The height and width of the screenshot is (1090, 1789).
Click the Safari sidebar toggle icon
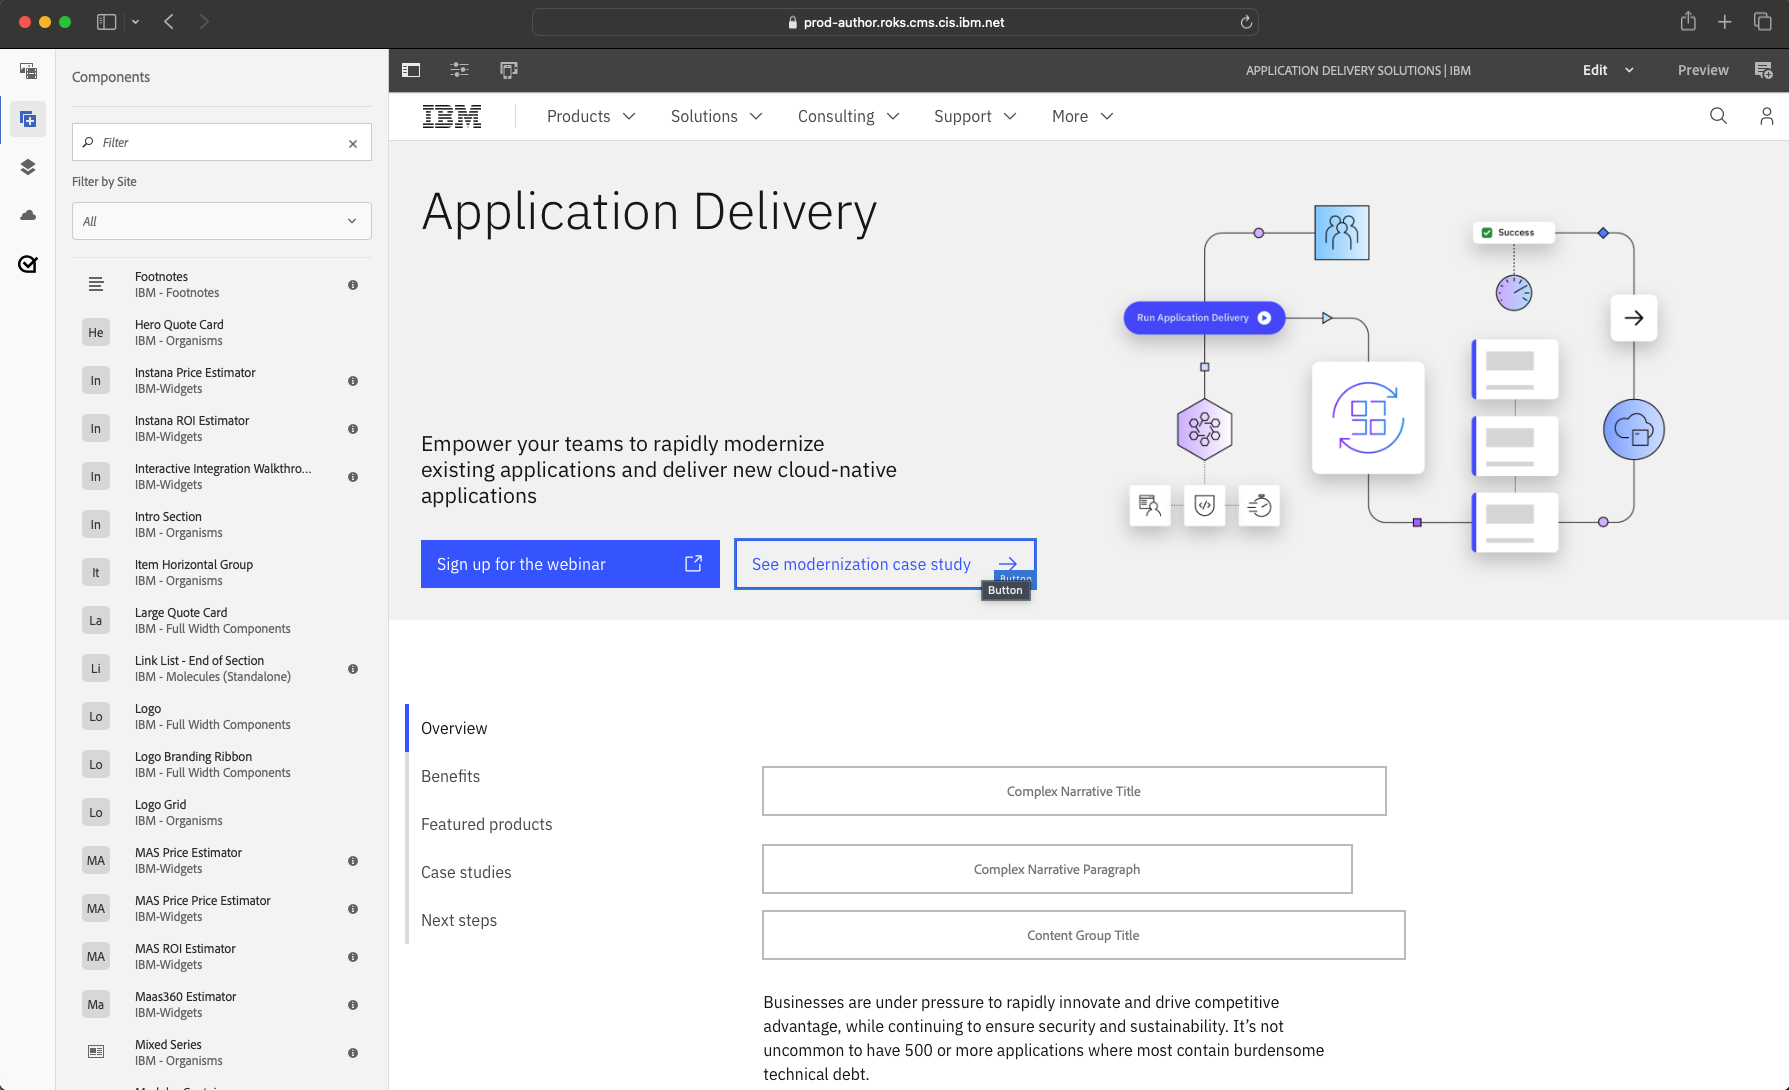106,22
